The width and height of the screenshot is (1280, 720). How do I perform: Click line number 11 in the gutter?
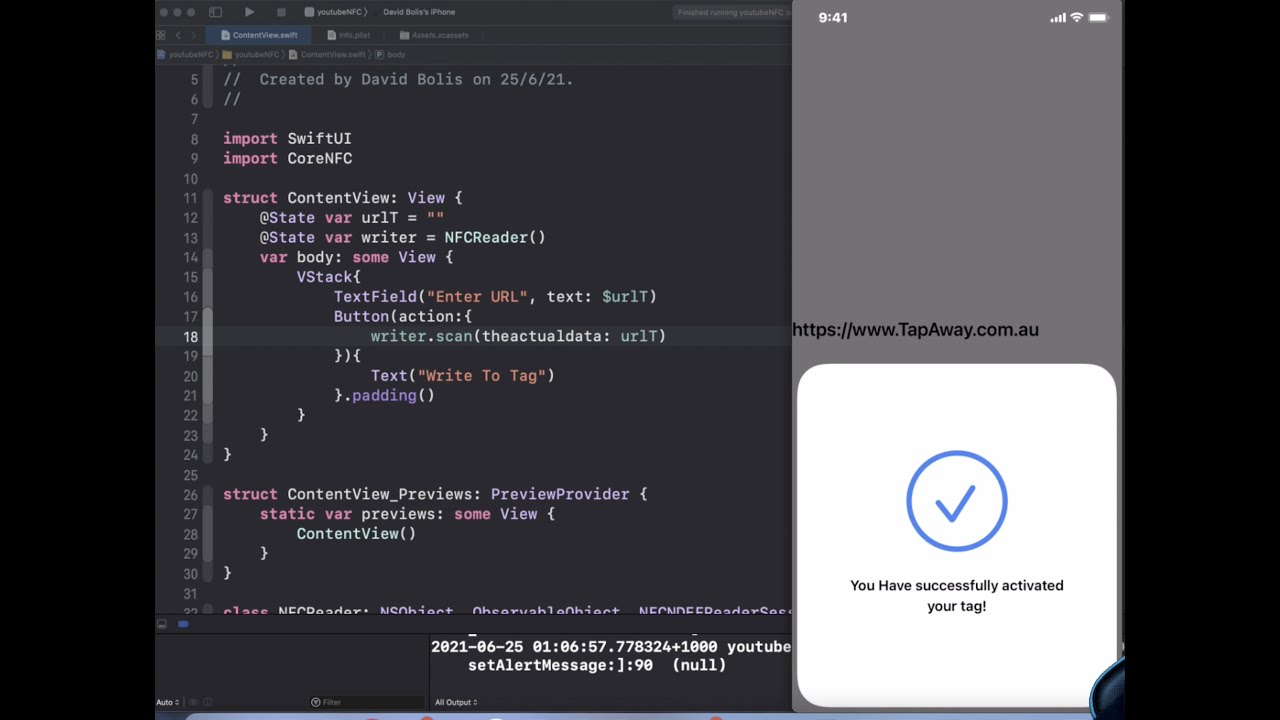[x=190, y=198]
